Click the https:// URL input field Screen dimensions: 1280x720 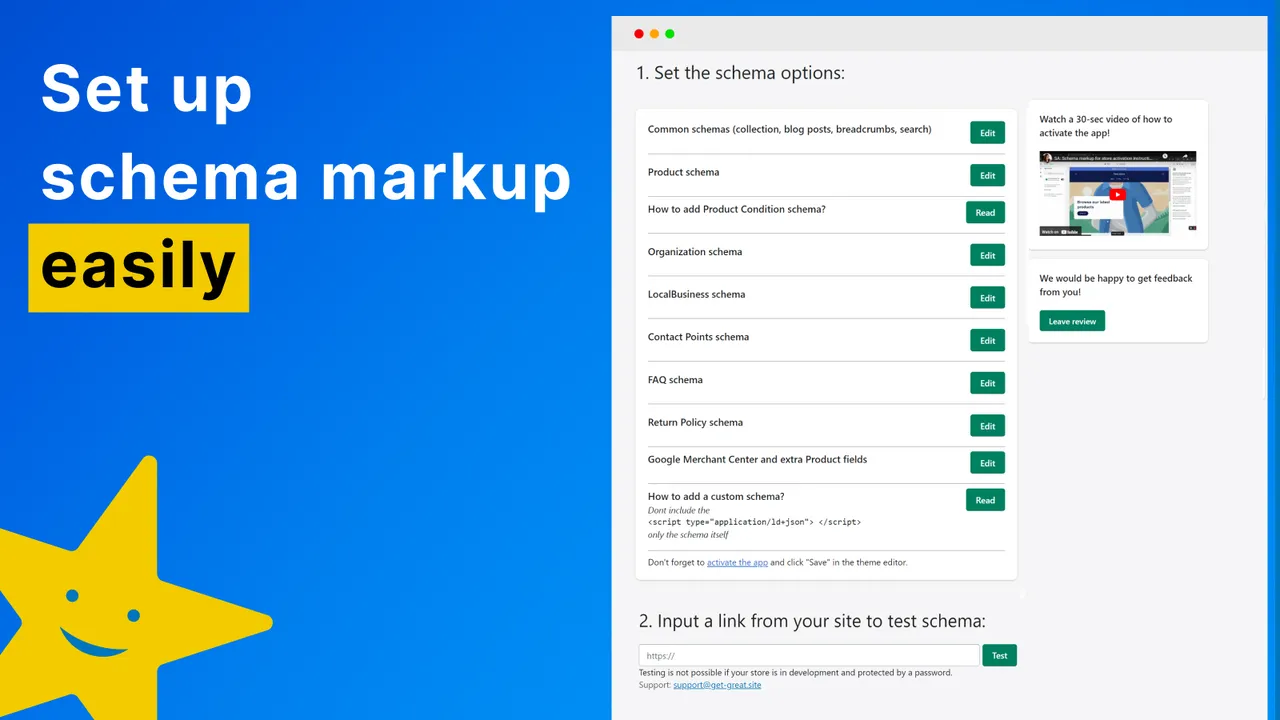pyautogui.click(x=808, y=655)
